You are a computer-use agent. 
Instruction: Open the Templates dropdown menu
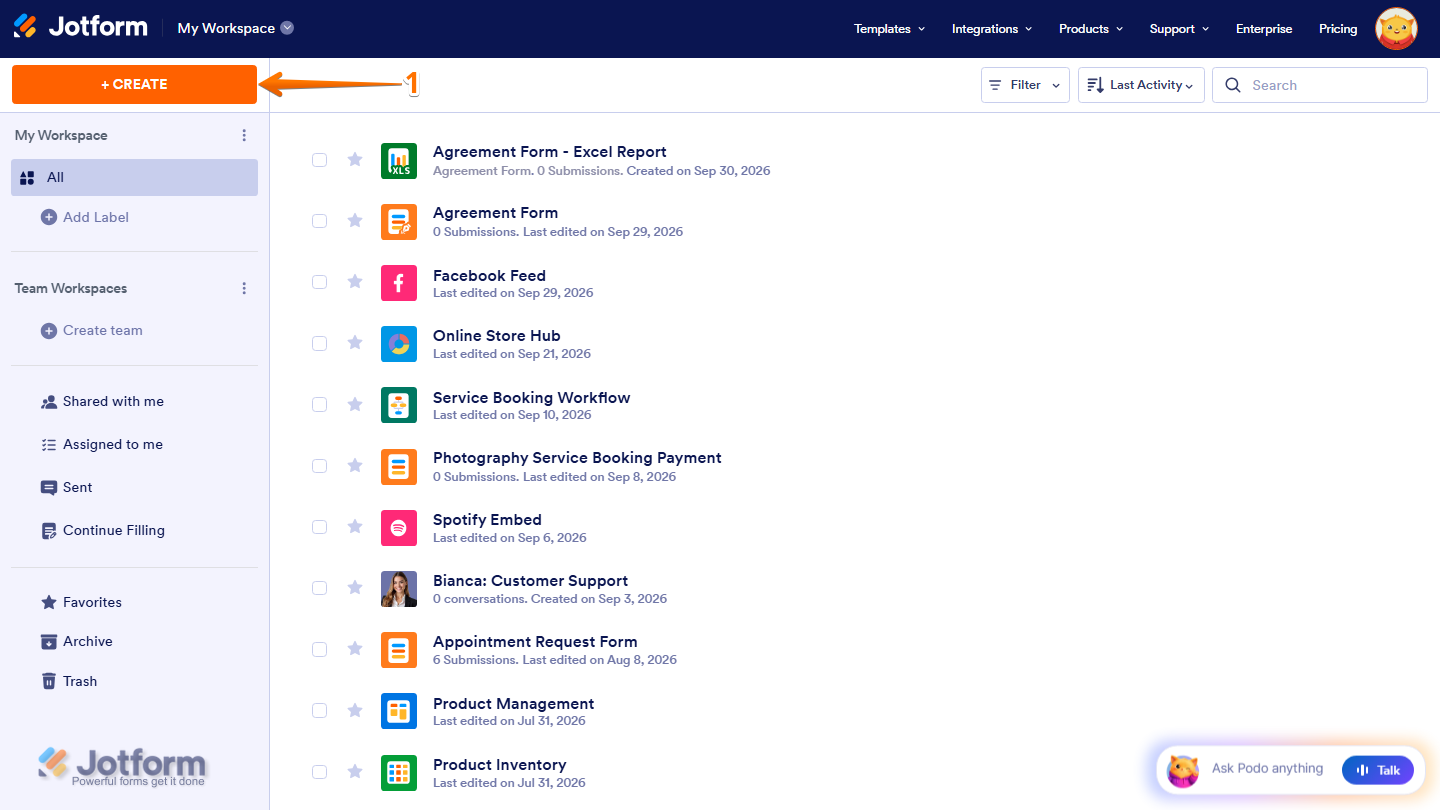[x=889, y=29]
